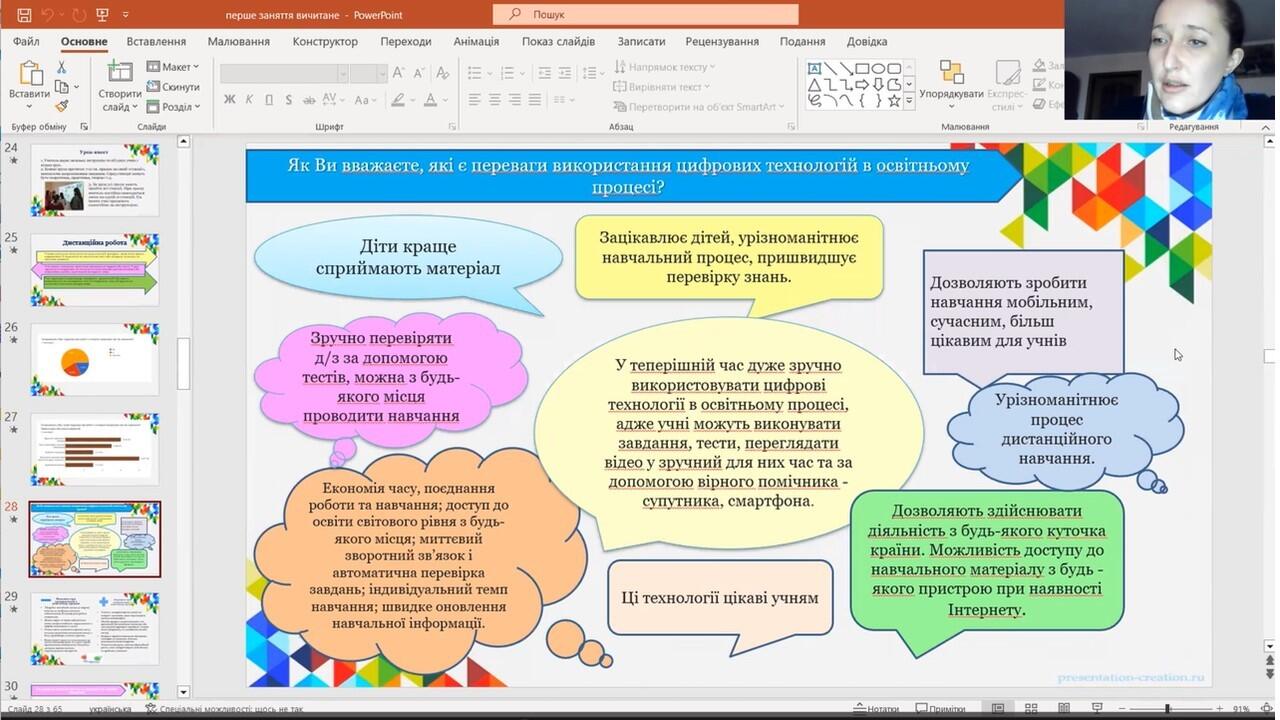Switch to the Анімація tab
Viewport: 1280px width, 720px height.
pyautogui.click(x=476, y=42)
